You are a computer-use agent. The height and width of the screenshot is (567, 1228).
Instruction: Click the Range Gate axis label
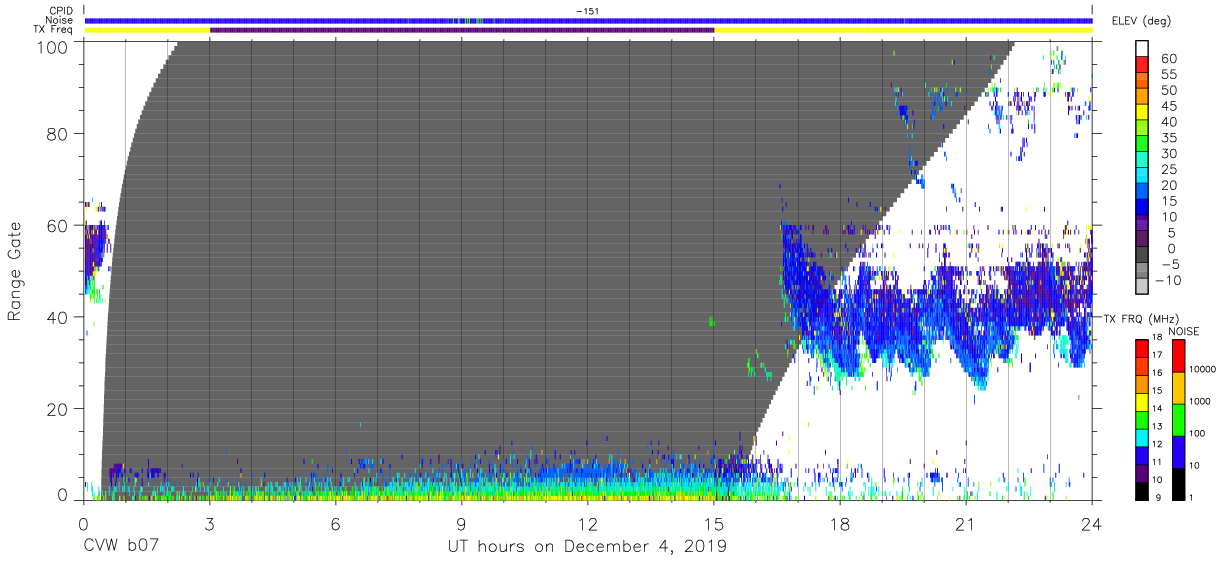pyautogui.click(x=15, y=271)
